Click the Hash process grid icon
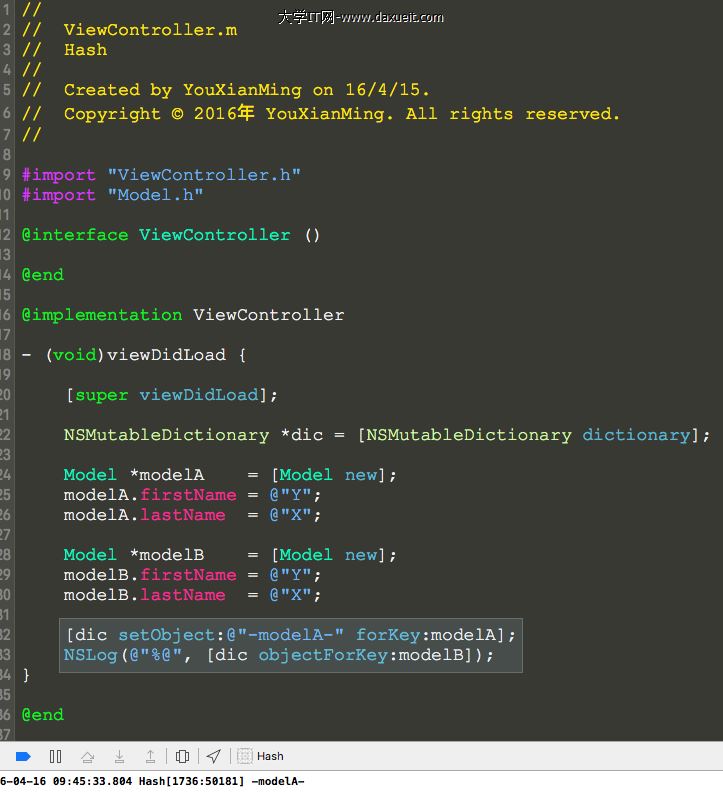The image size is (723, 798). (244, 756)
